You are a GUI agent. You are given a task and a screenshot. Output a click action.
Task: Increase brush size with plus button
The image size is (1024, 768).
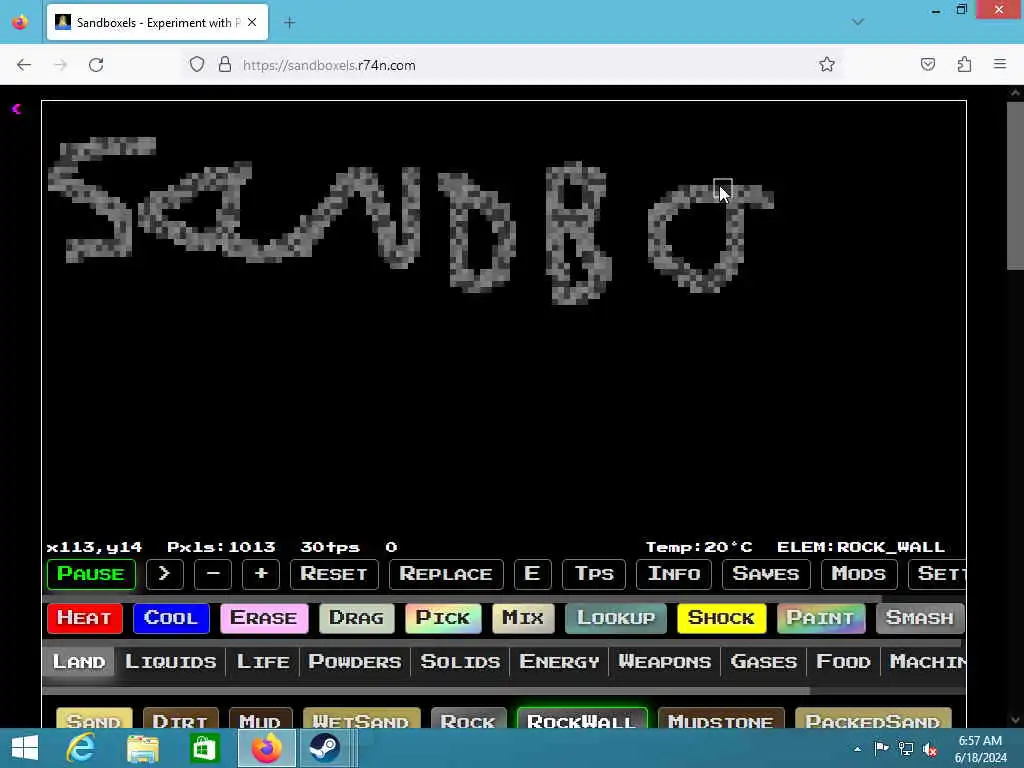(261, 574)
